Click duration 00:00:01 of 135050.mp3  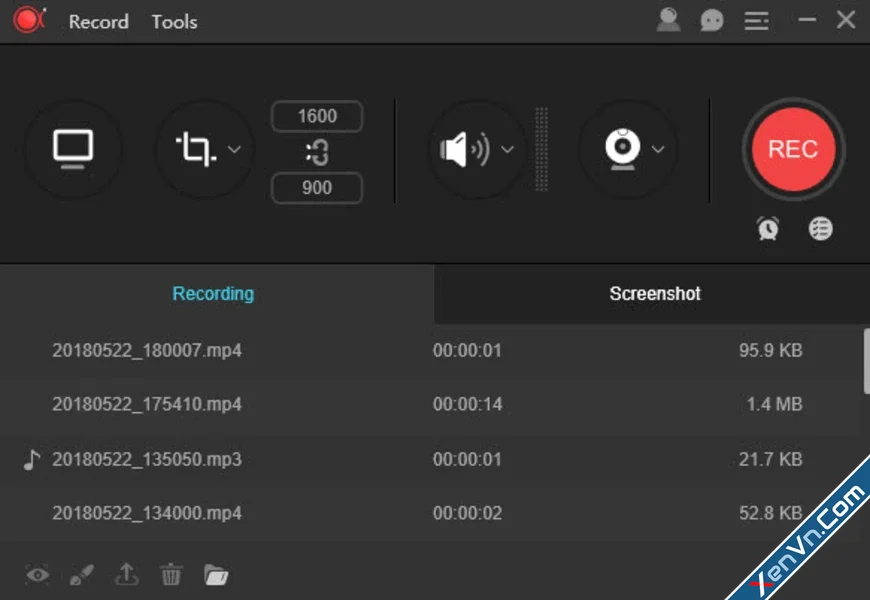[x=467, y=459]
